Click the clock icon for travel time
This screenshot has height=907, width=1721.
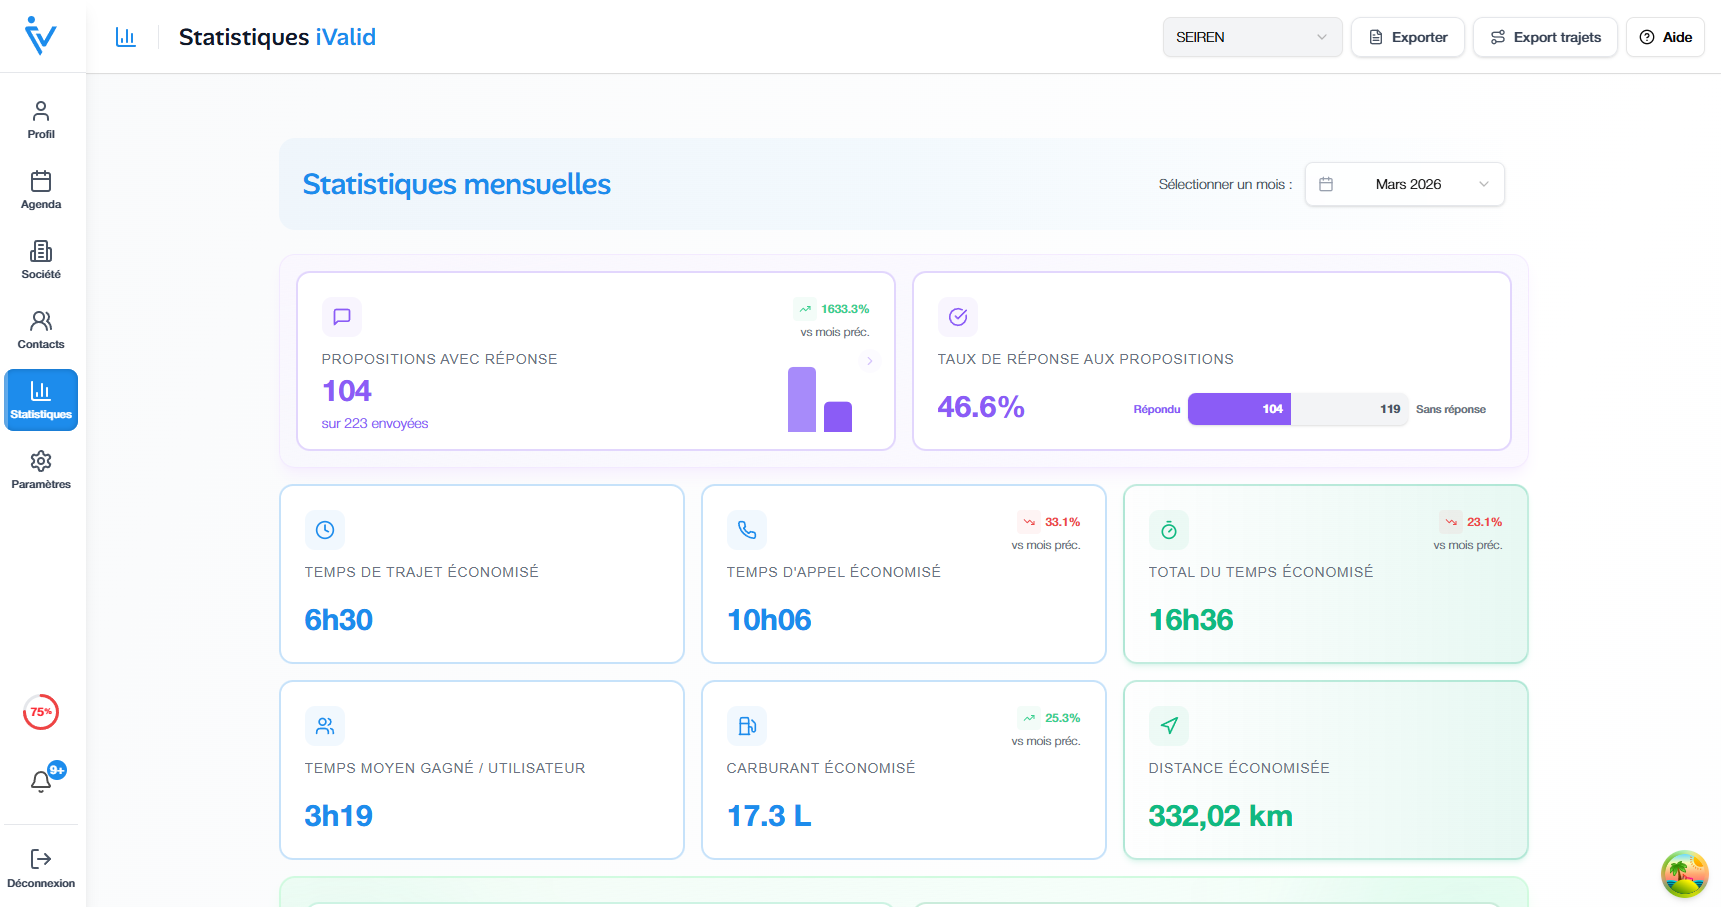tap(325, 530)
